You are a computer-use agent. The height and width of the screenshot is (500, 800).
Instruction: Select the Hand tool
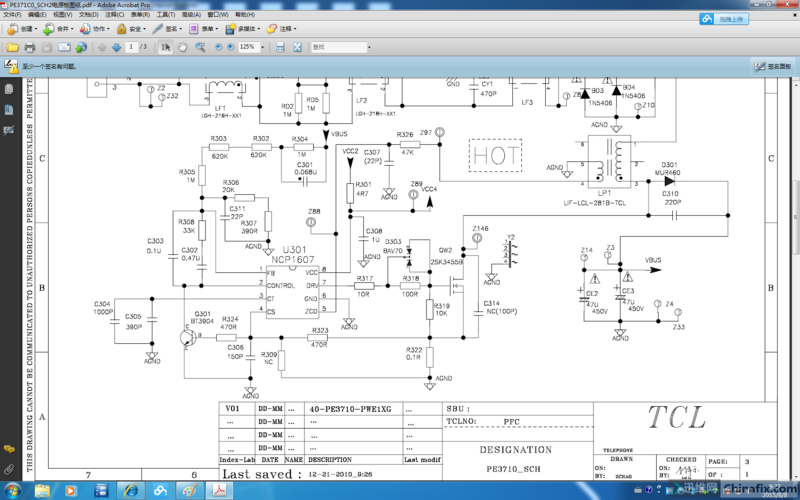click(x=183, y=47)
